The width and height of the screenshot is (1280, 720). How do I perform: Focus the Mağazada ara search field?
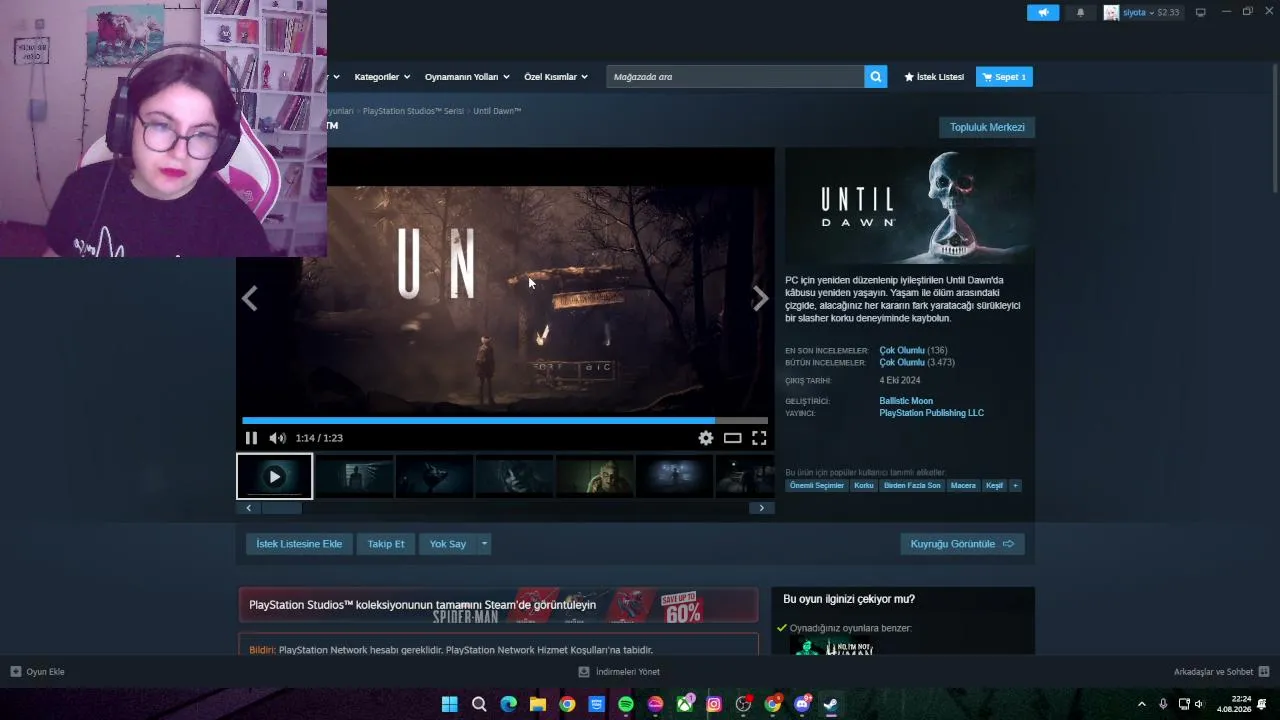735,77
